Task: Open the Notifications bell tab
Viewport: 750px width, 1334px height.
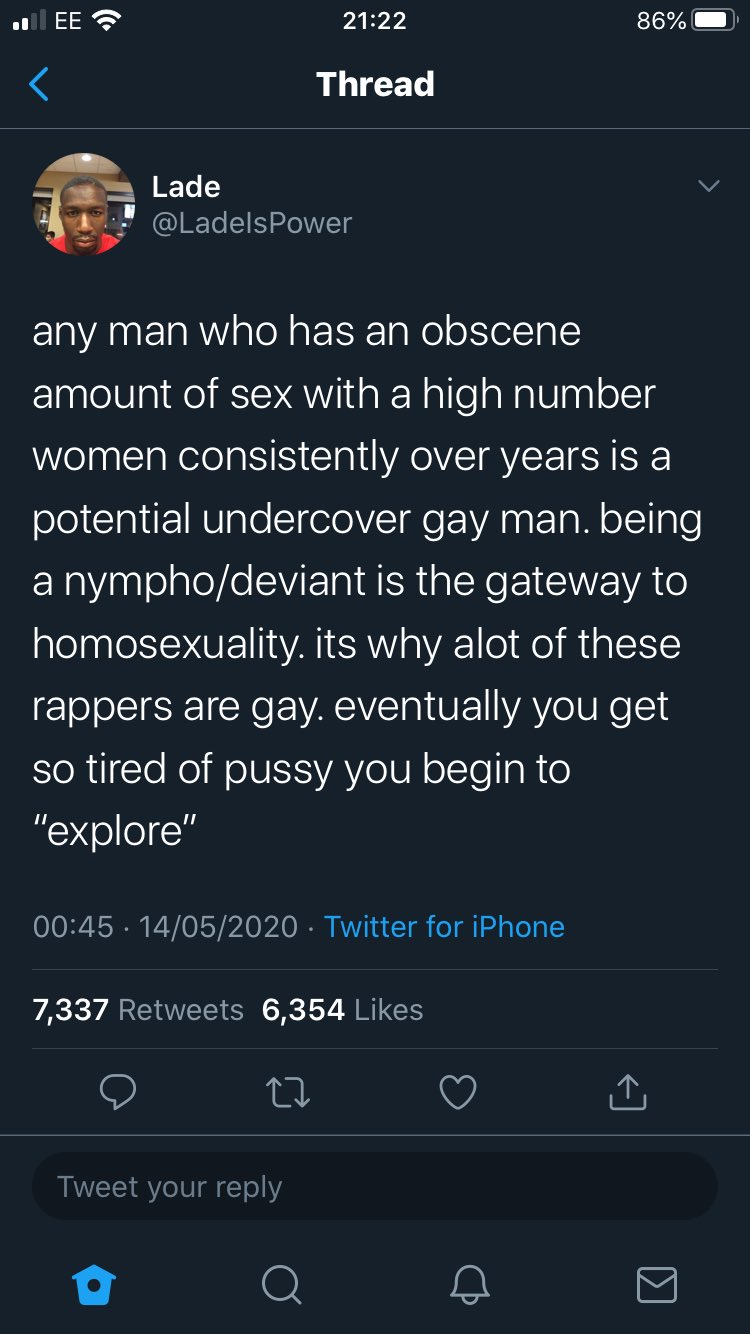Action: click(x=470, y=1285)
